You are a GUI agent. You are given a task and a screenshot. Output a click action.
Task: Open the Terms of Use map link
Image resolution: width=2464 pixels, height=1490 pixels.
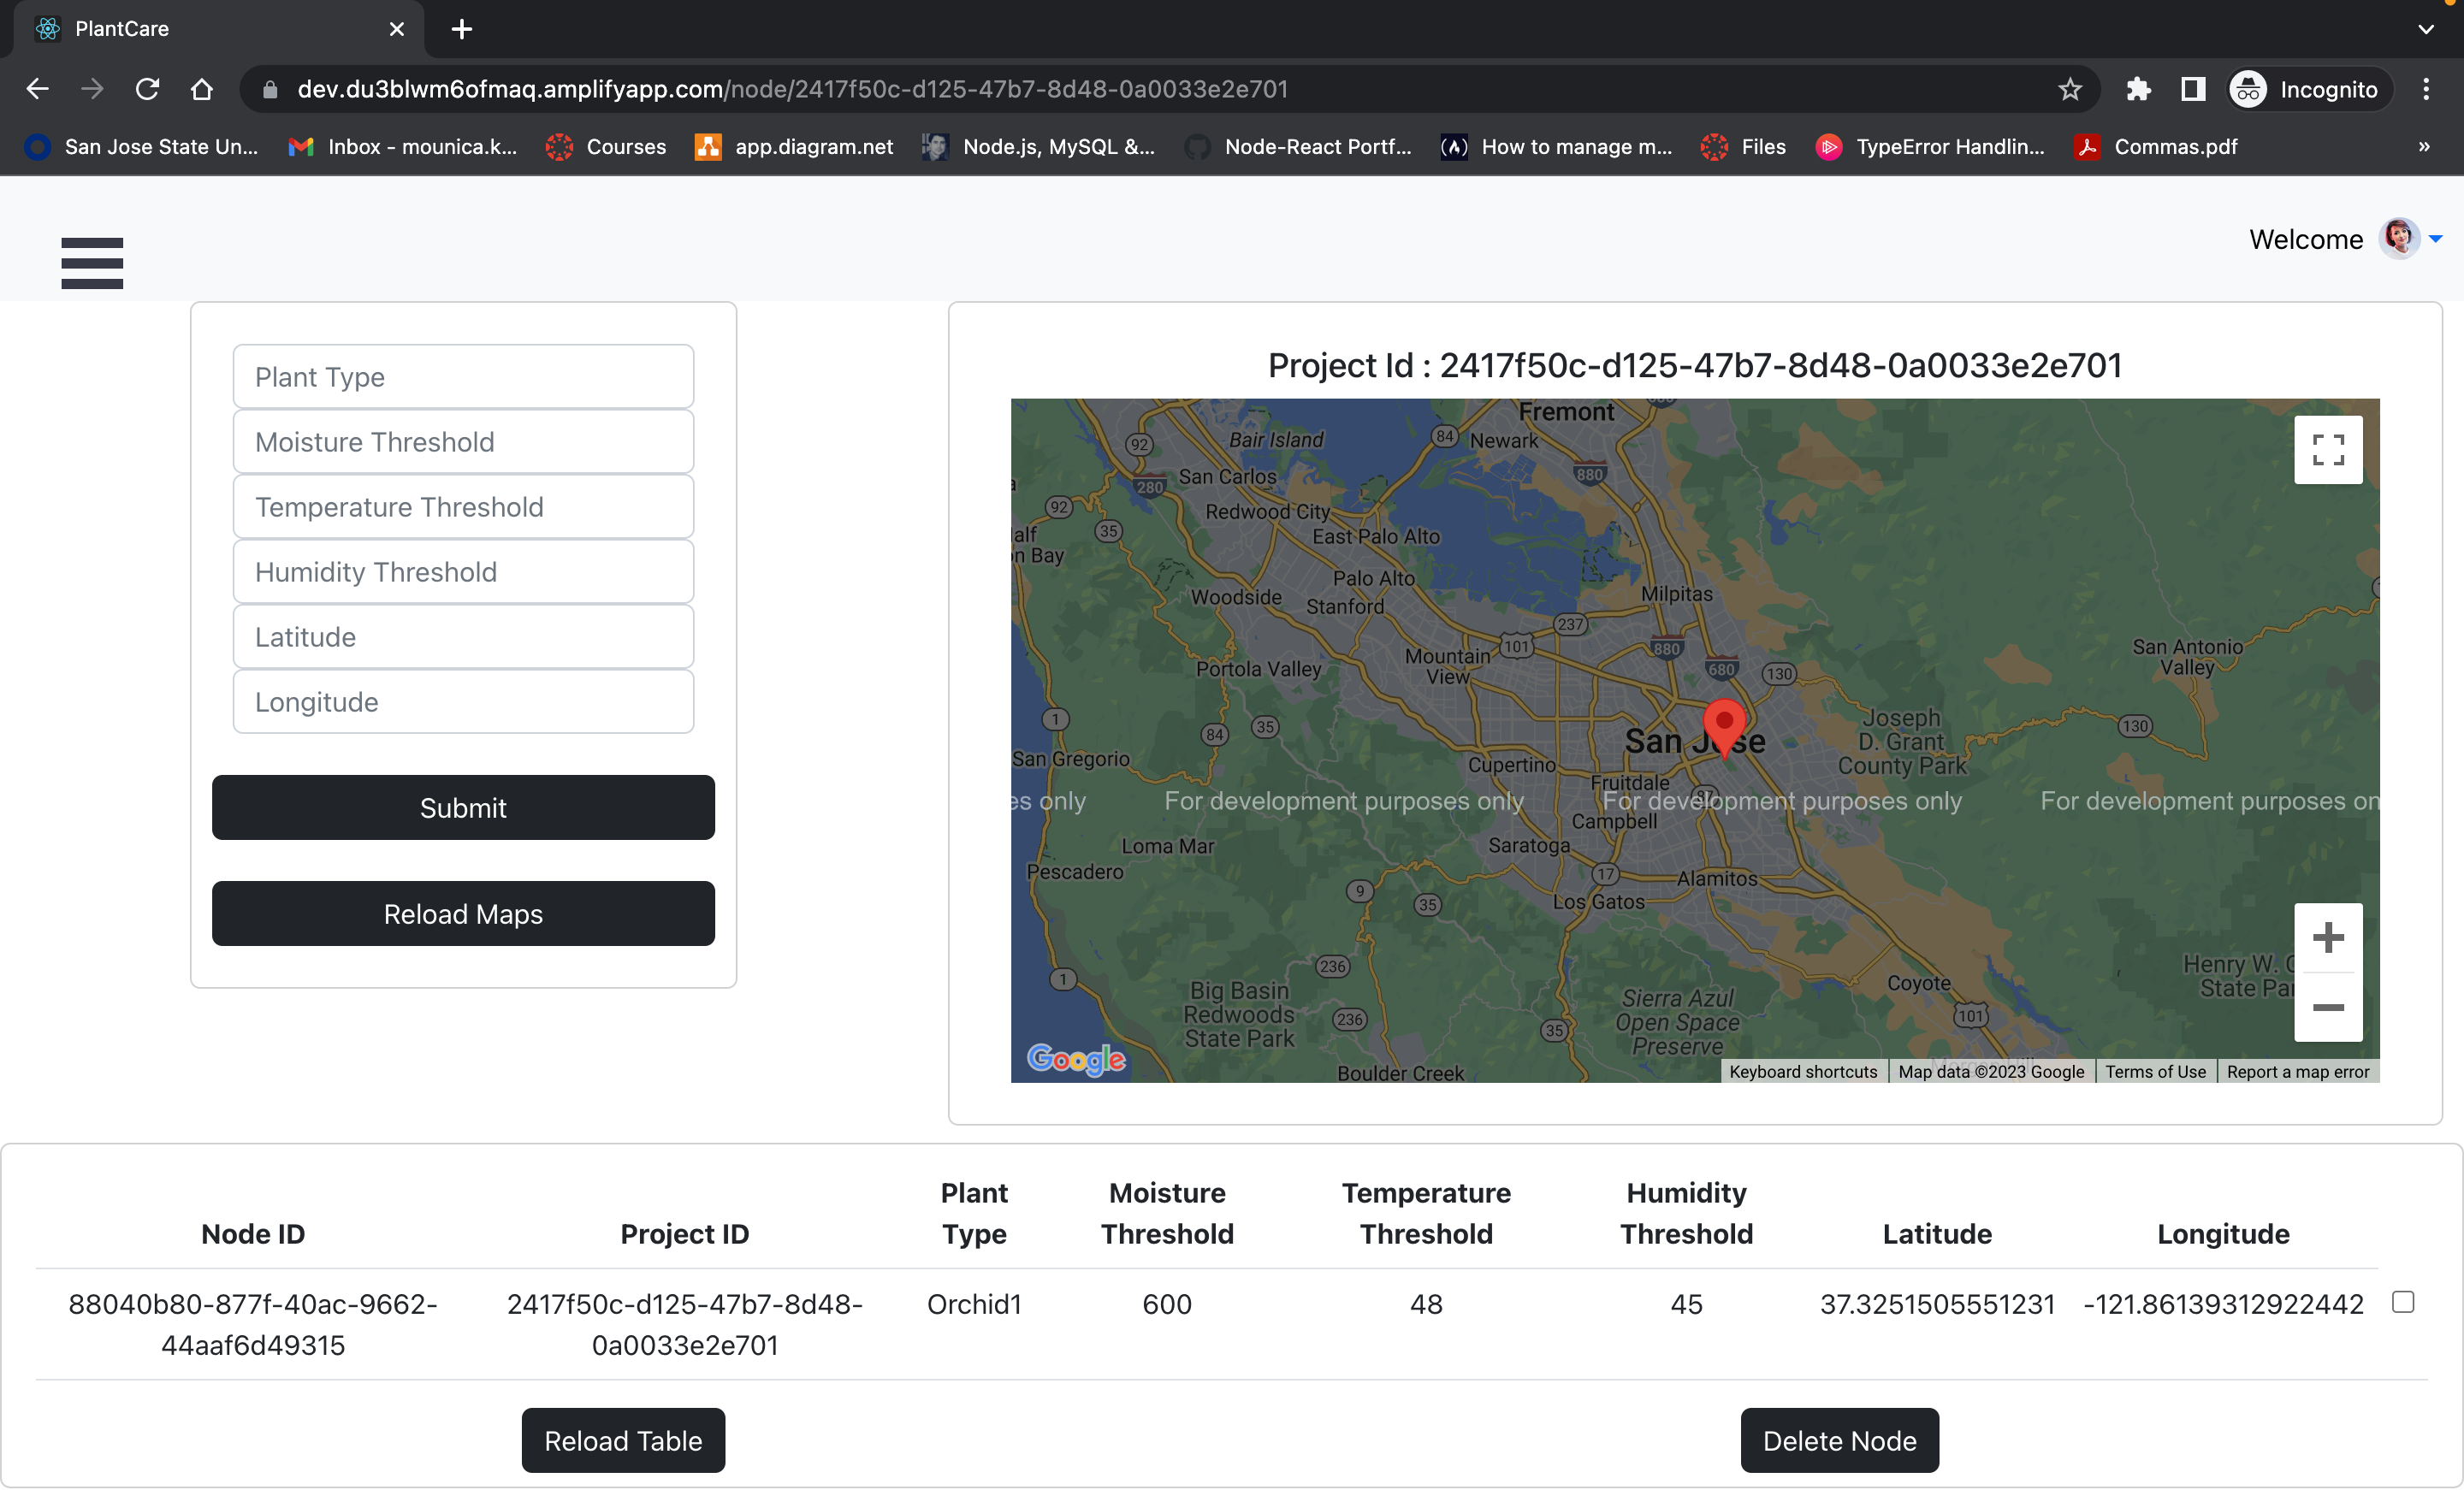[x=2154, y=1071]
